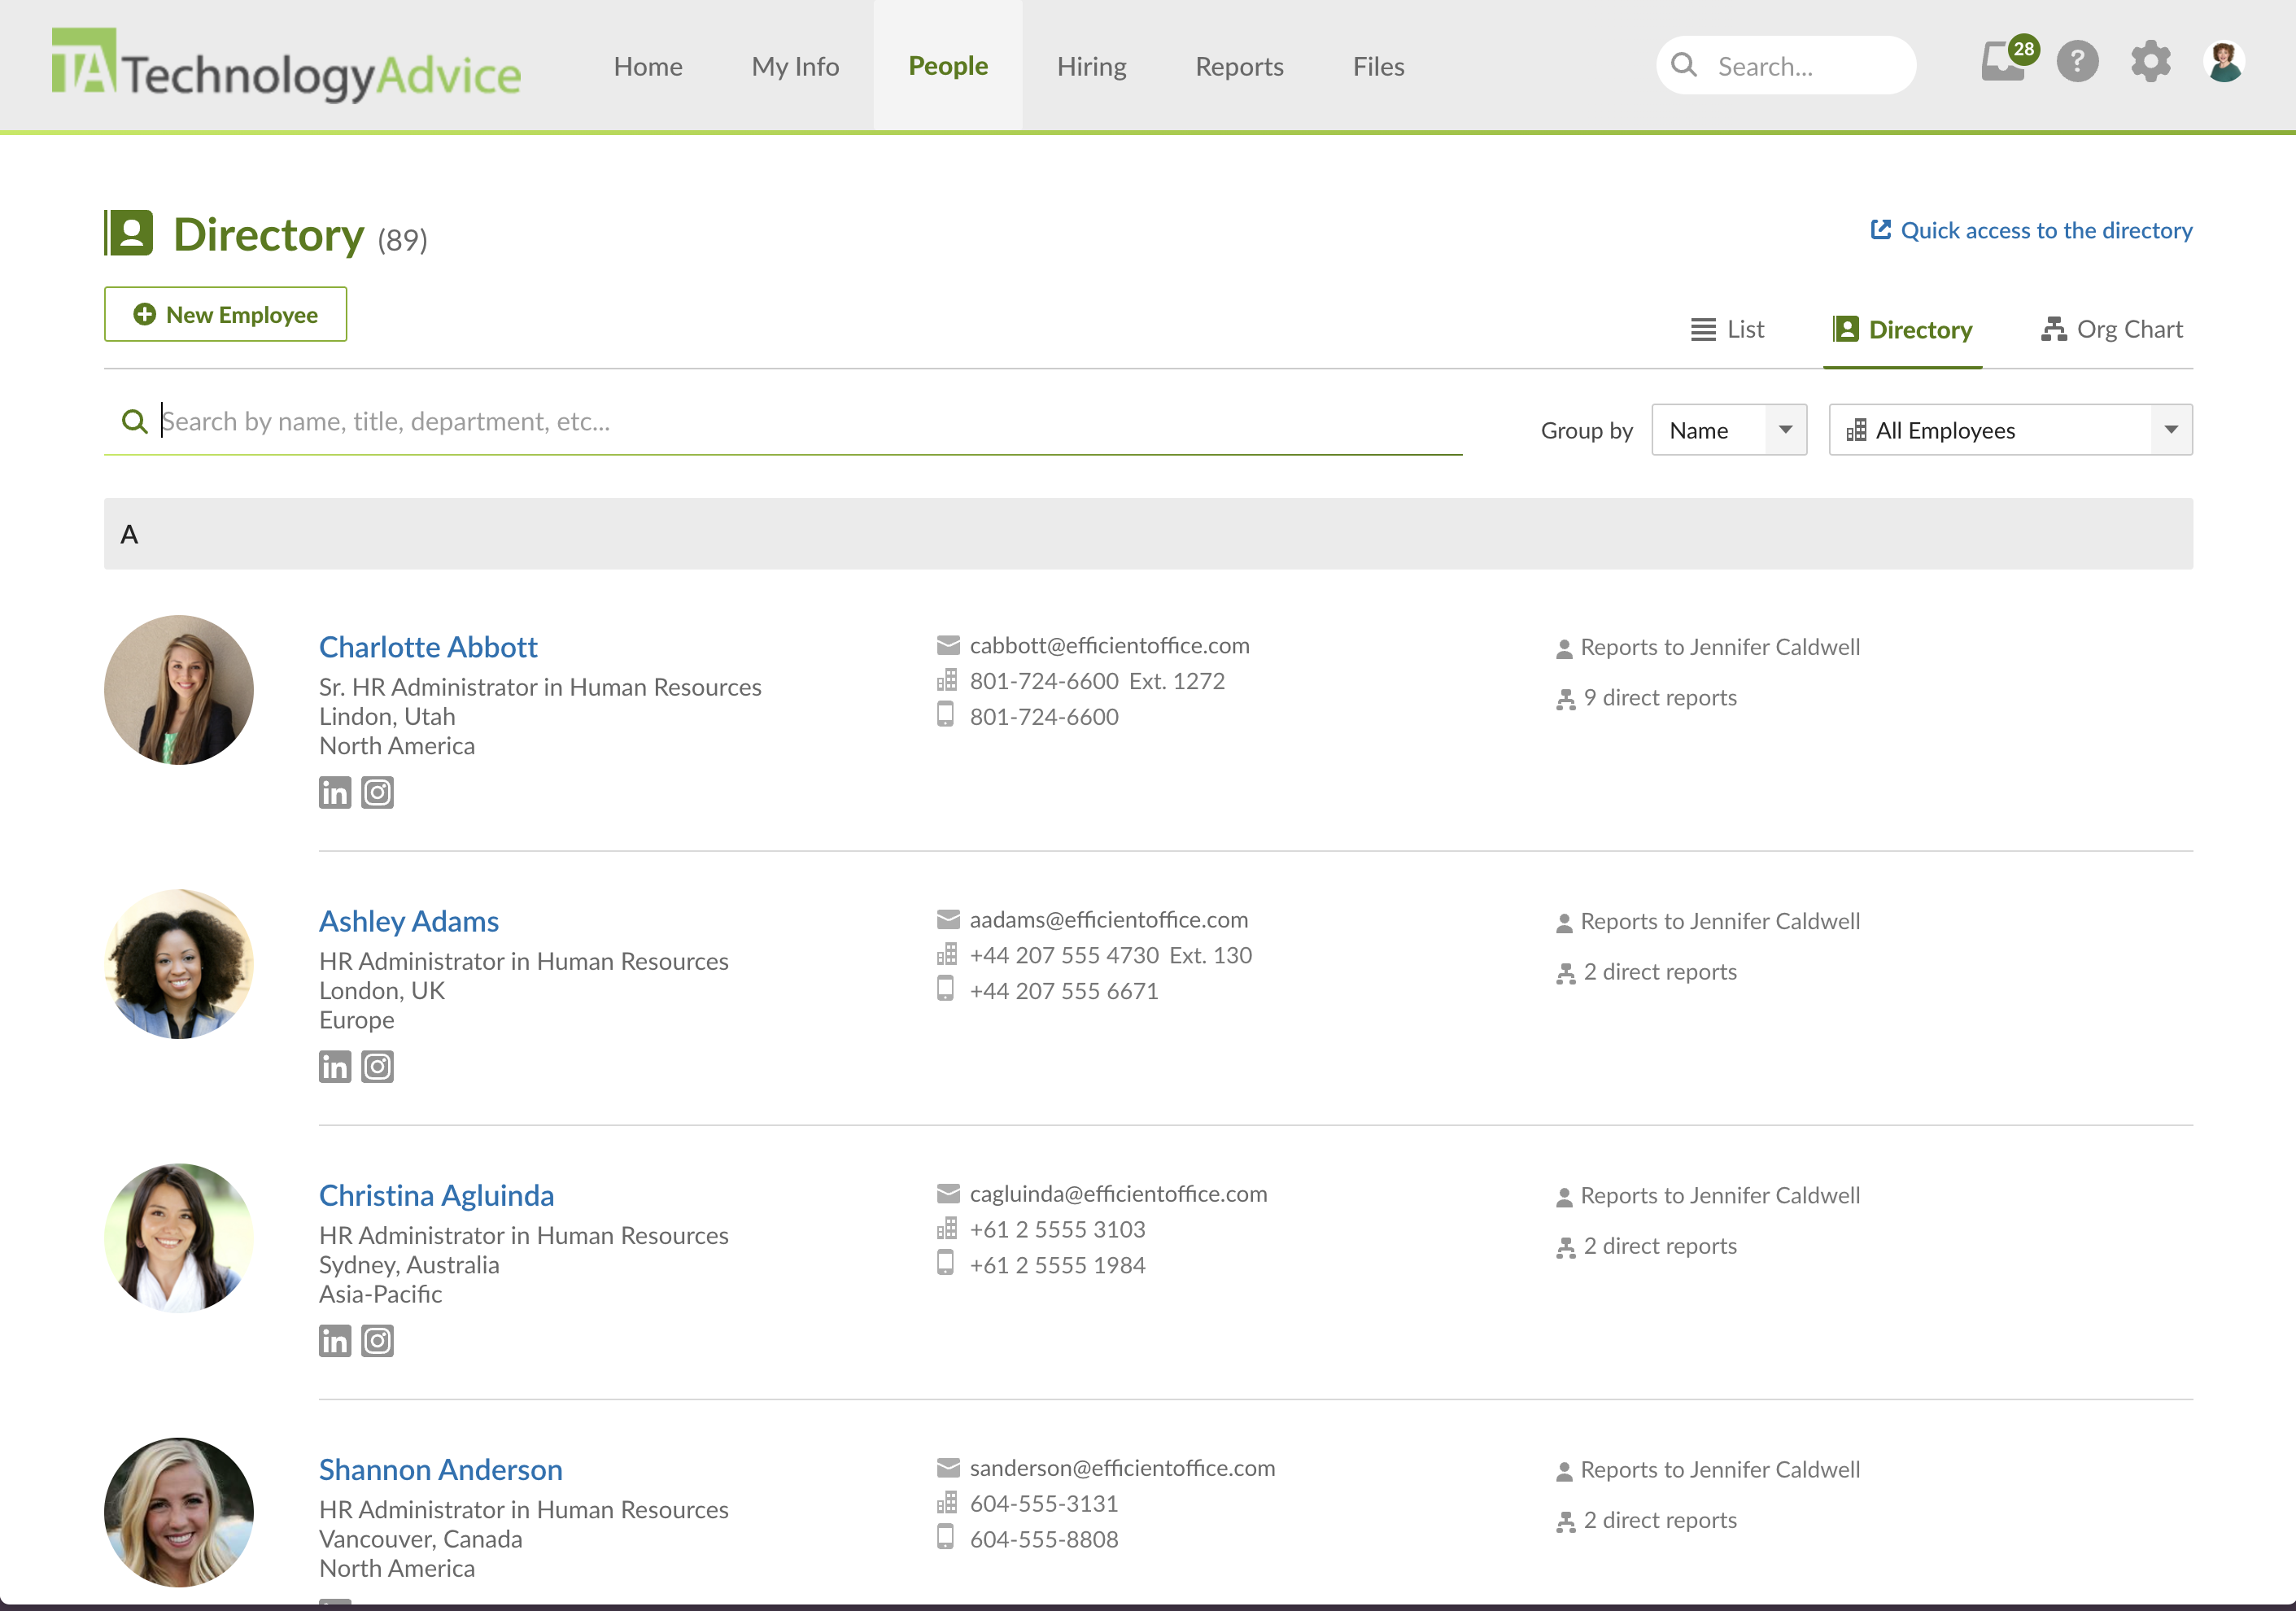
Task: Open Ashley Adams's LinkedIn icon
Action: 335,1067
